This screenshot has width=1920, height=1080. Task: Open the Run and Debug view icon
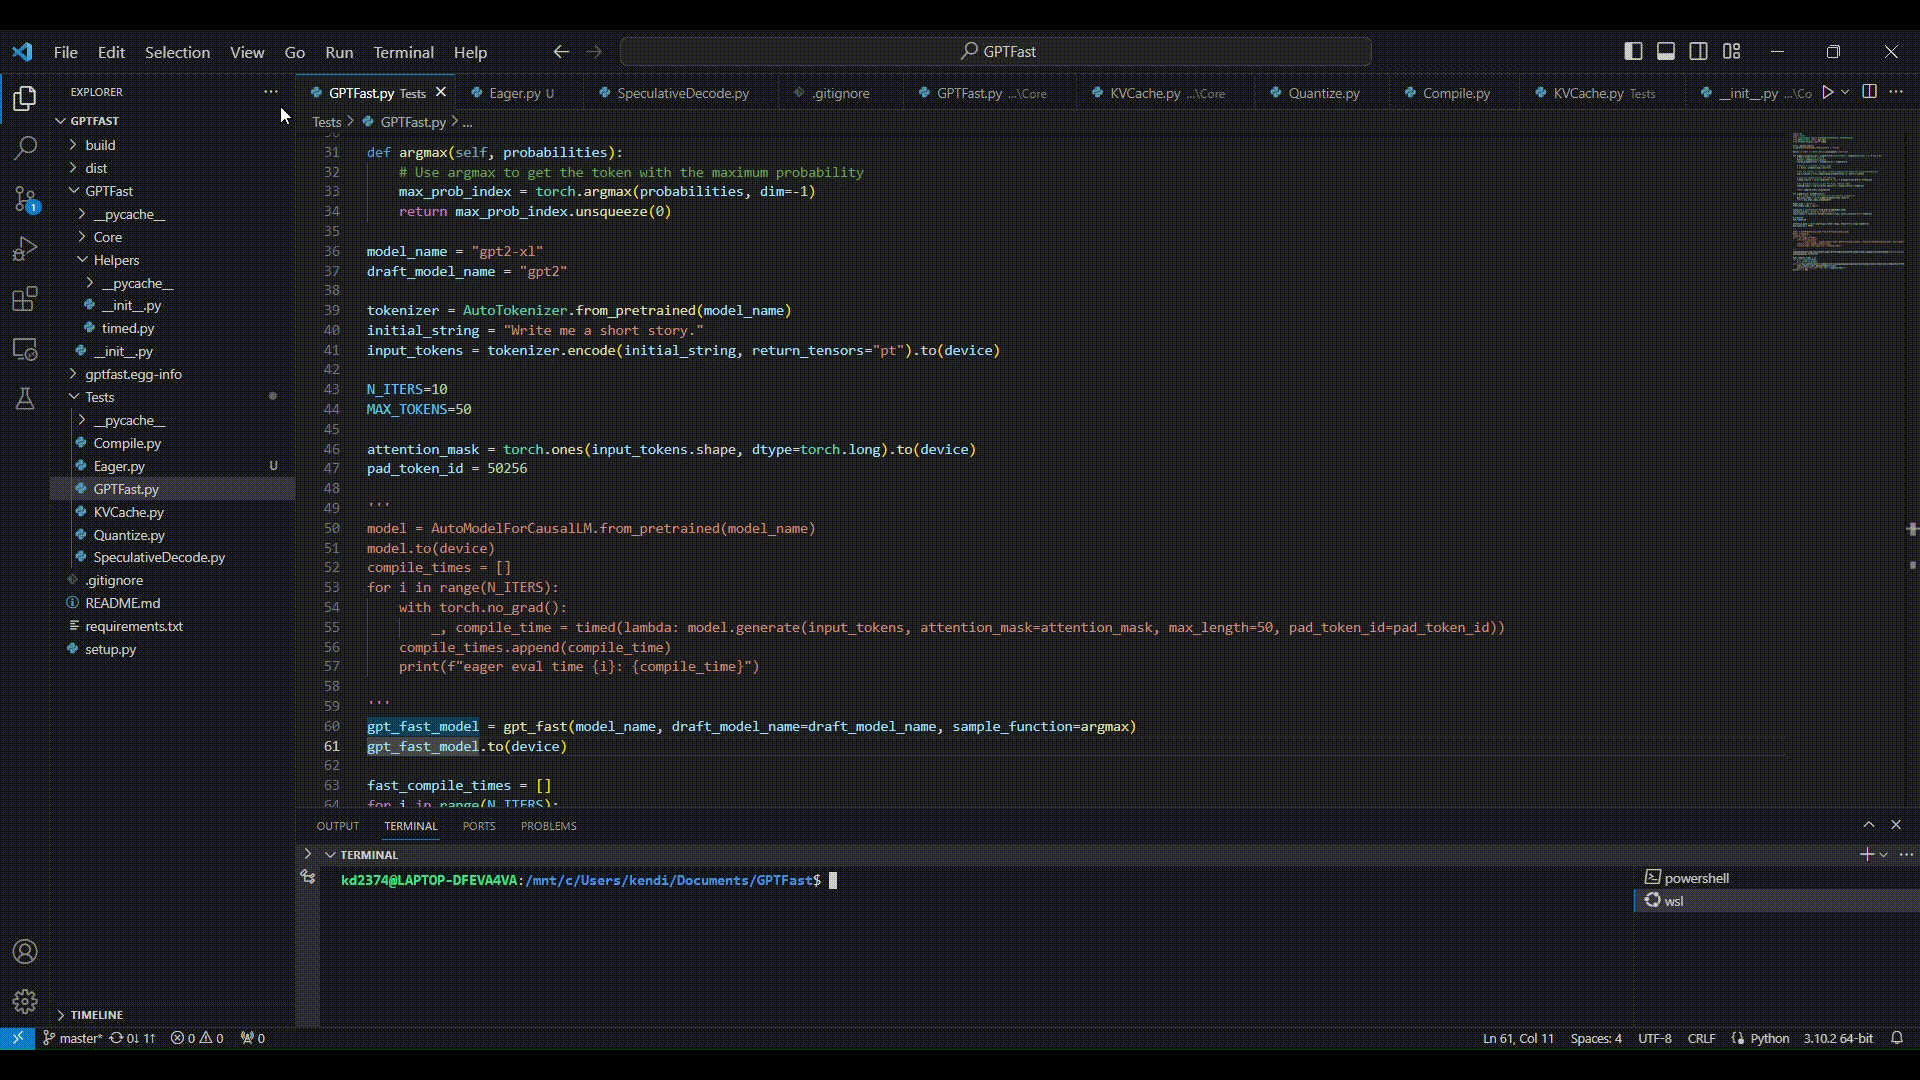click(25, 248)
